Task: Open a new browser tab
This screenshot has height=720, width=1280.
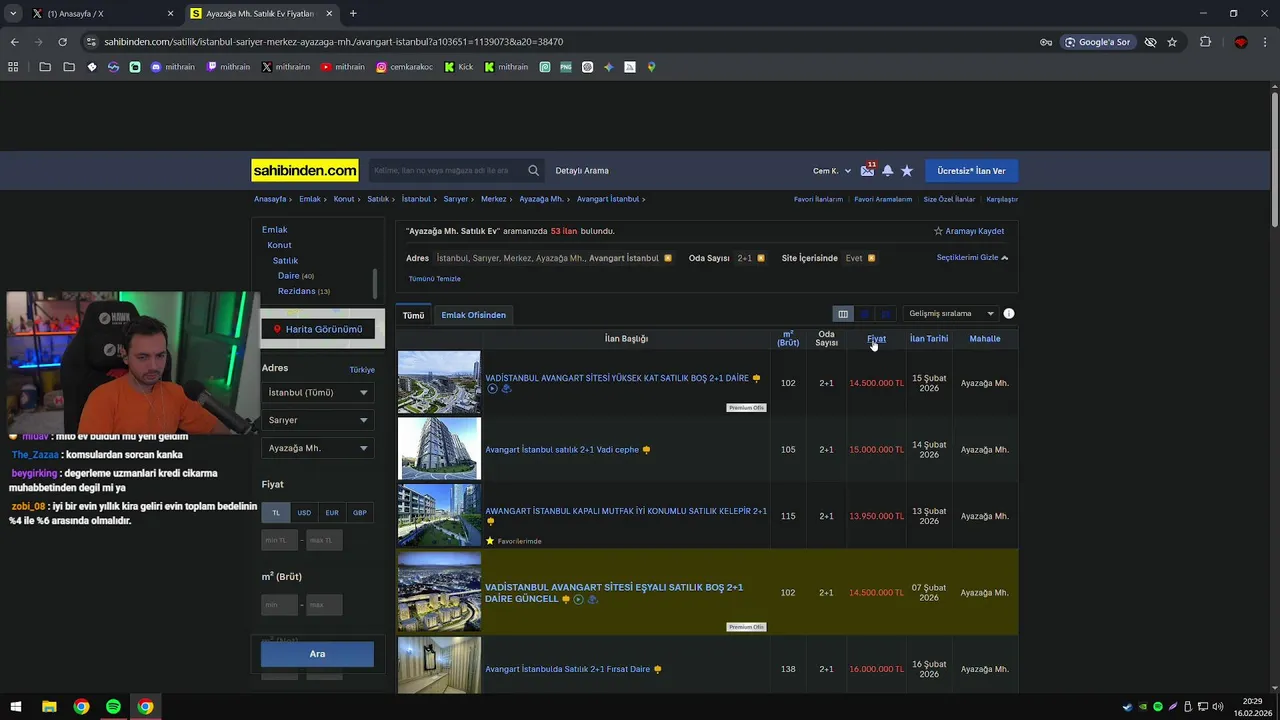Action: point(353,14)
